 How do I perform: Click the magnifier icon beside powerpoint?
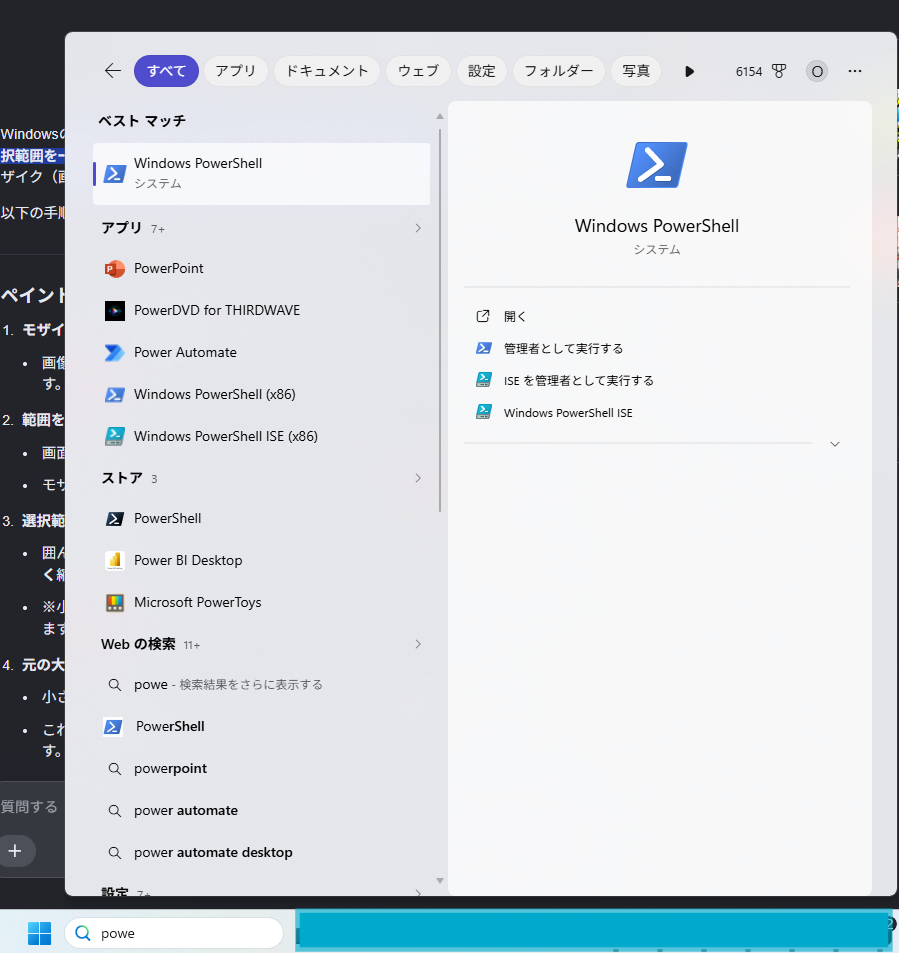pos(114,769)
